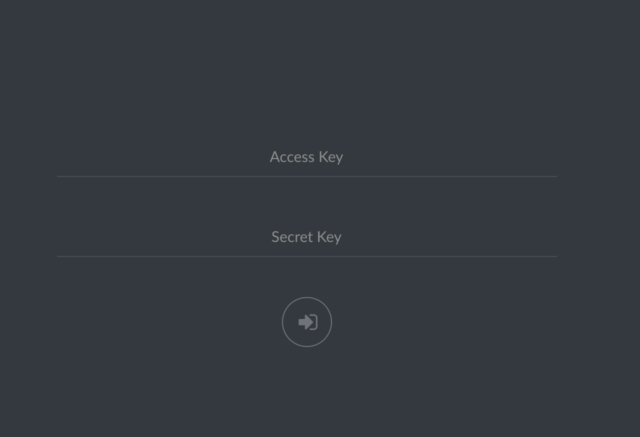
Task: Focus the Secret Key input field
Action: coord(307,237)
